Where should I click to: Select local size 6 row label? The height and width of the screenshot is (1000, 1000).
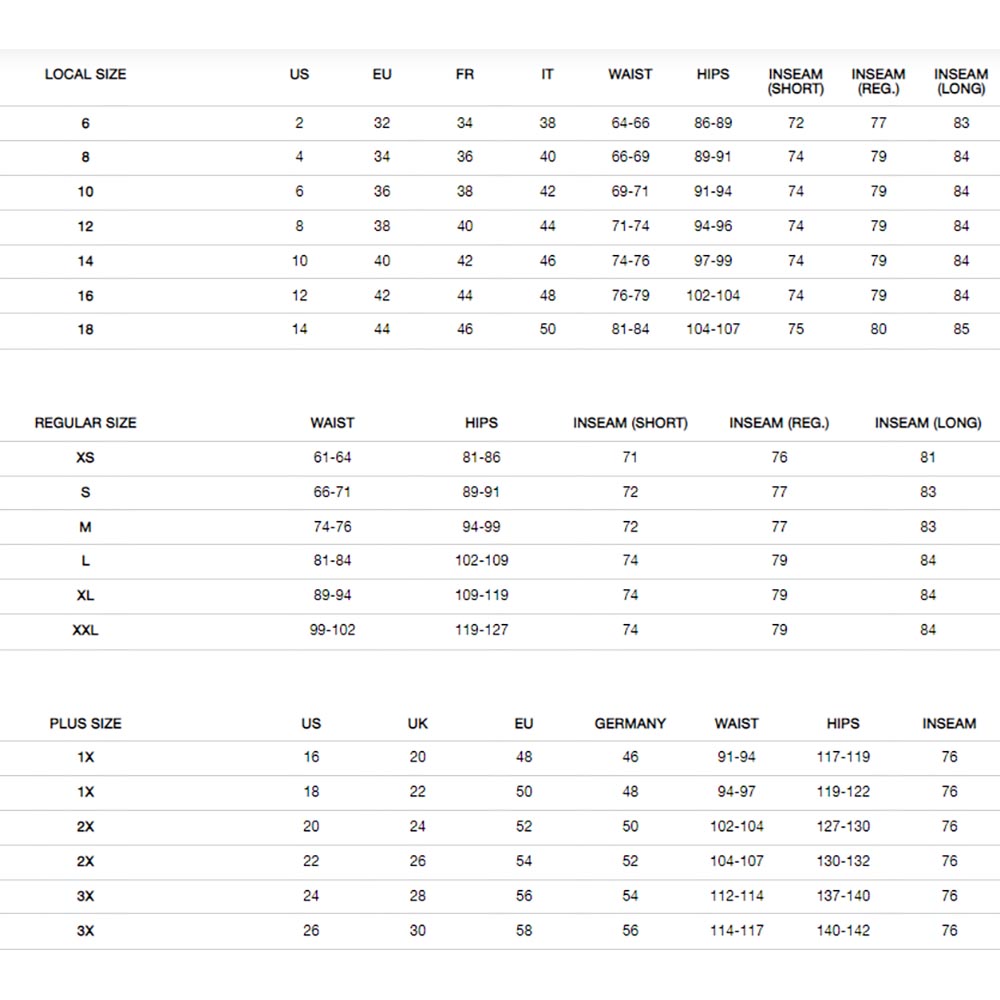coord(85,123)
